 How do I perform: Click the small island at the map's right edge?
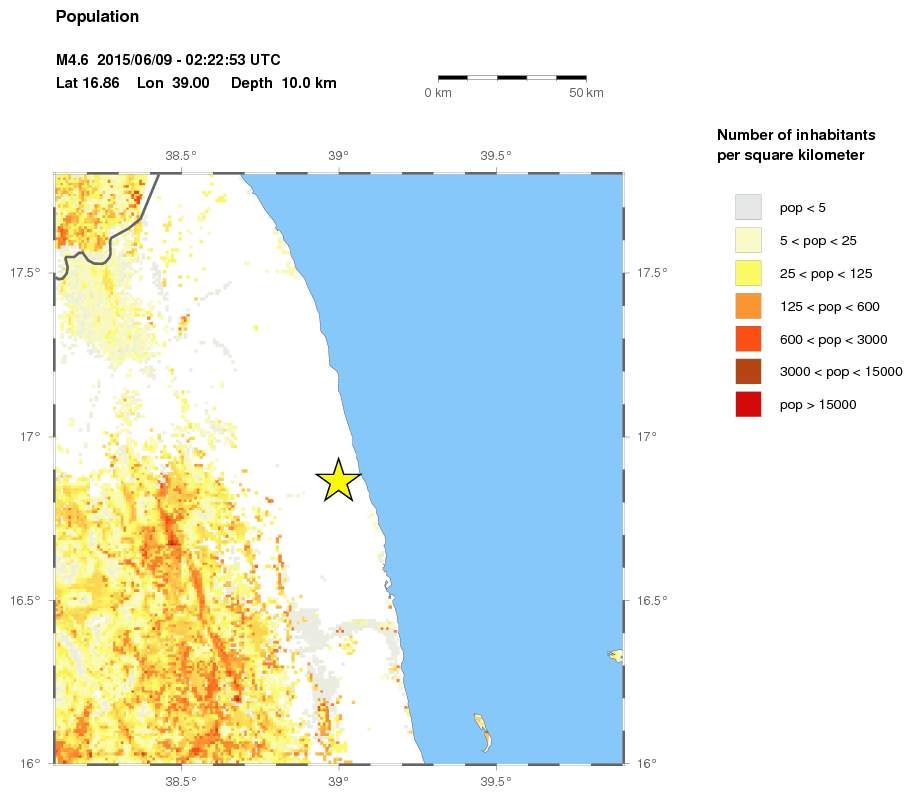point(616,656)
